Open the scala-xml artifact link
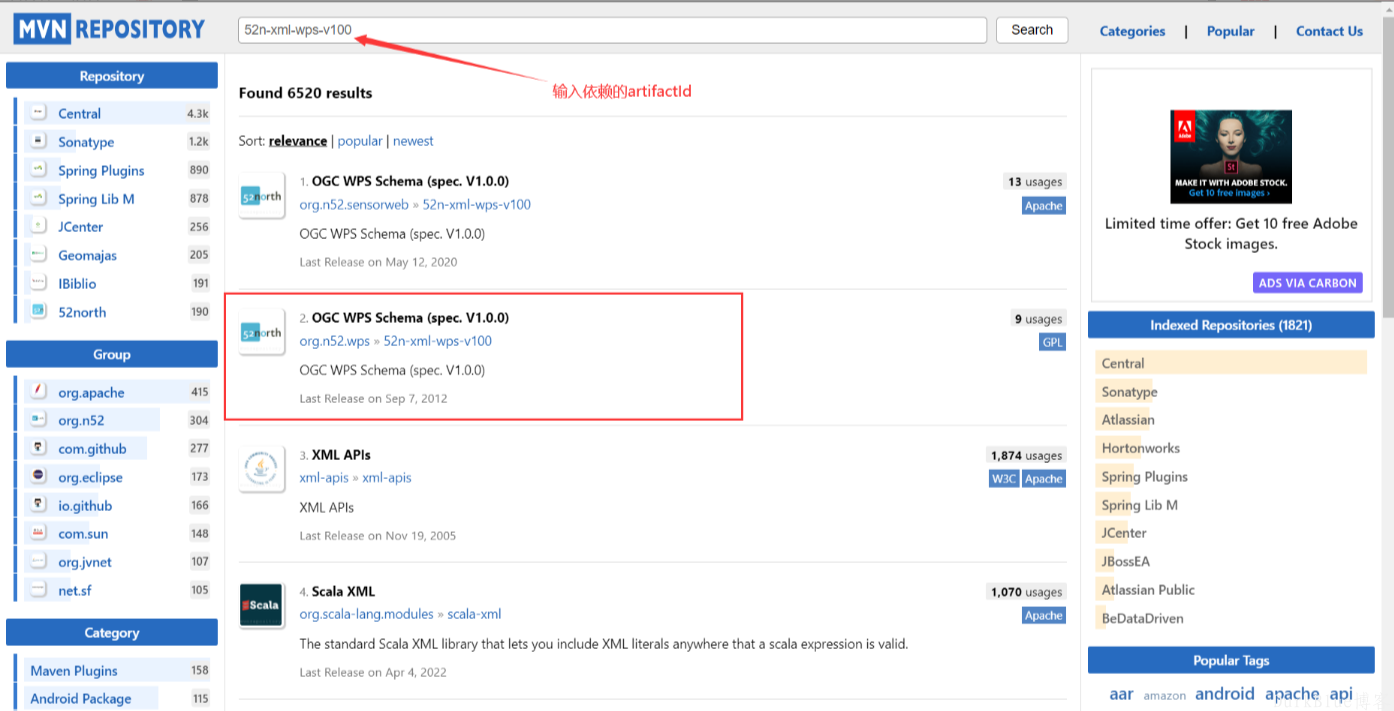This screenshot has width=1394, height=711. 474,614
